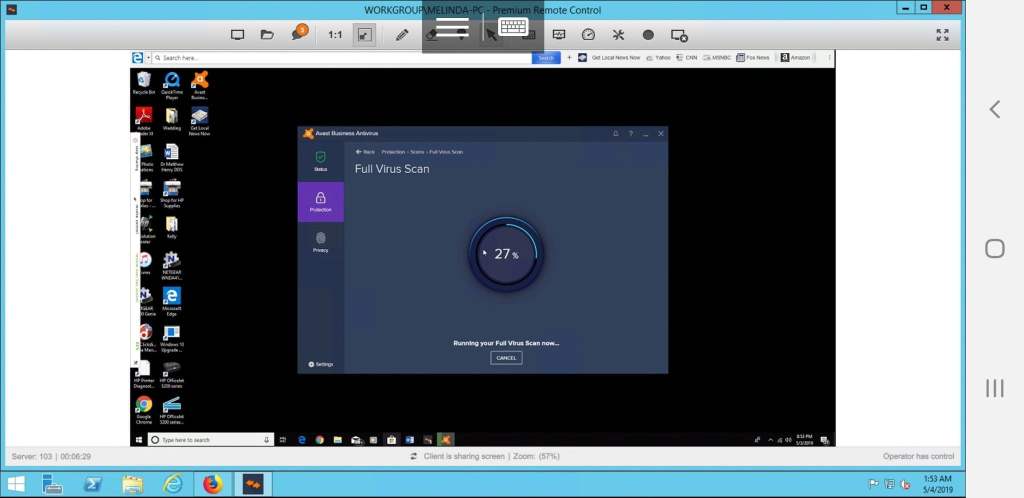
Task: Select the QuickTime Player desktop icon
Action: 172,85
